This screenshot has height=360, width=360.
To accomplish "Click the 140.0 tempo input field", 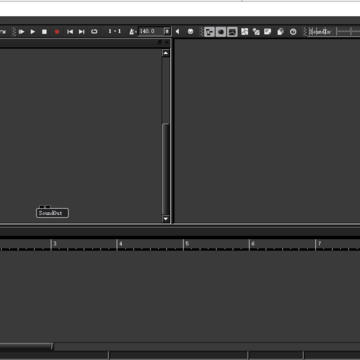I will tap(151, 31).
